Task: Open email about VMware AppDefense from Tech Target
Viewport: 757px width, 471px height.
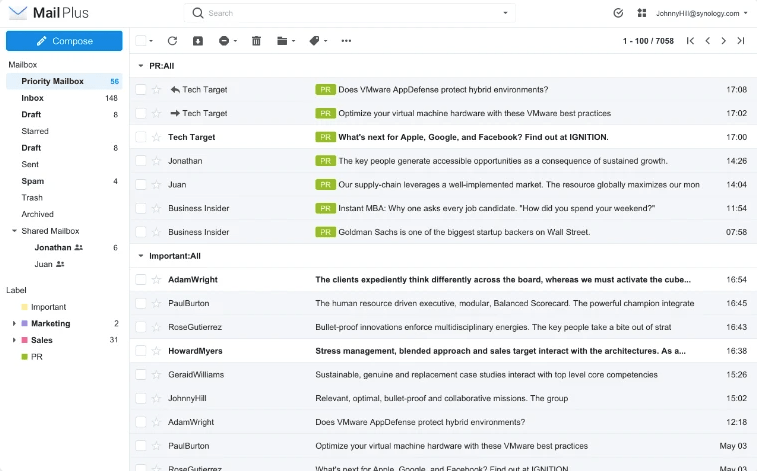Action: 443,89
